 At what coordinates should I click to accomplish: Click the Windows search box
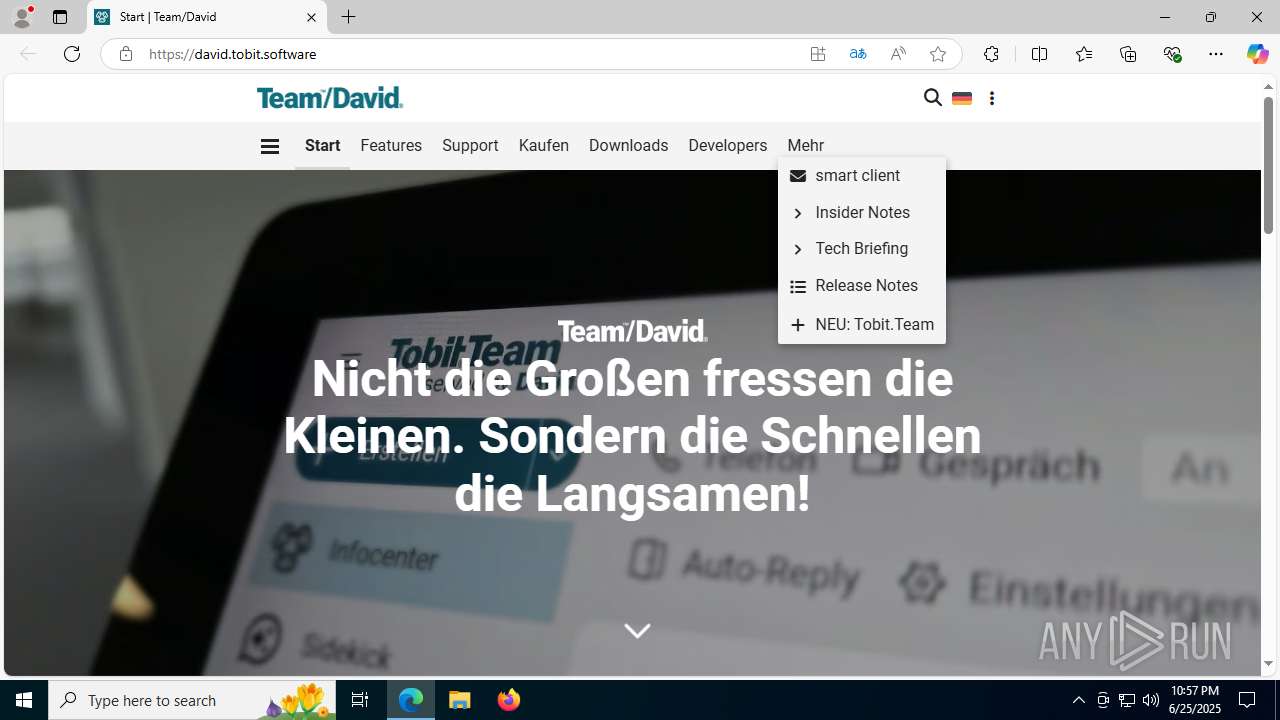tap(192, 700)
